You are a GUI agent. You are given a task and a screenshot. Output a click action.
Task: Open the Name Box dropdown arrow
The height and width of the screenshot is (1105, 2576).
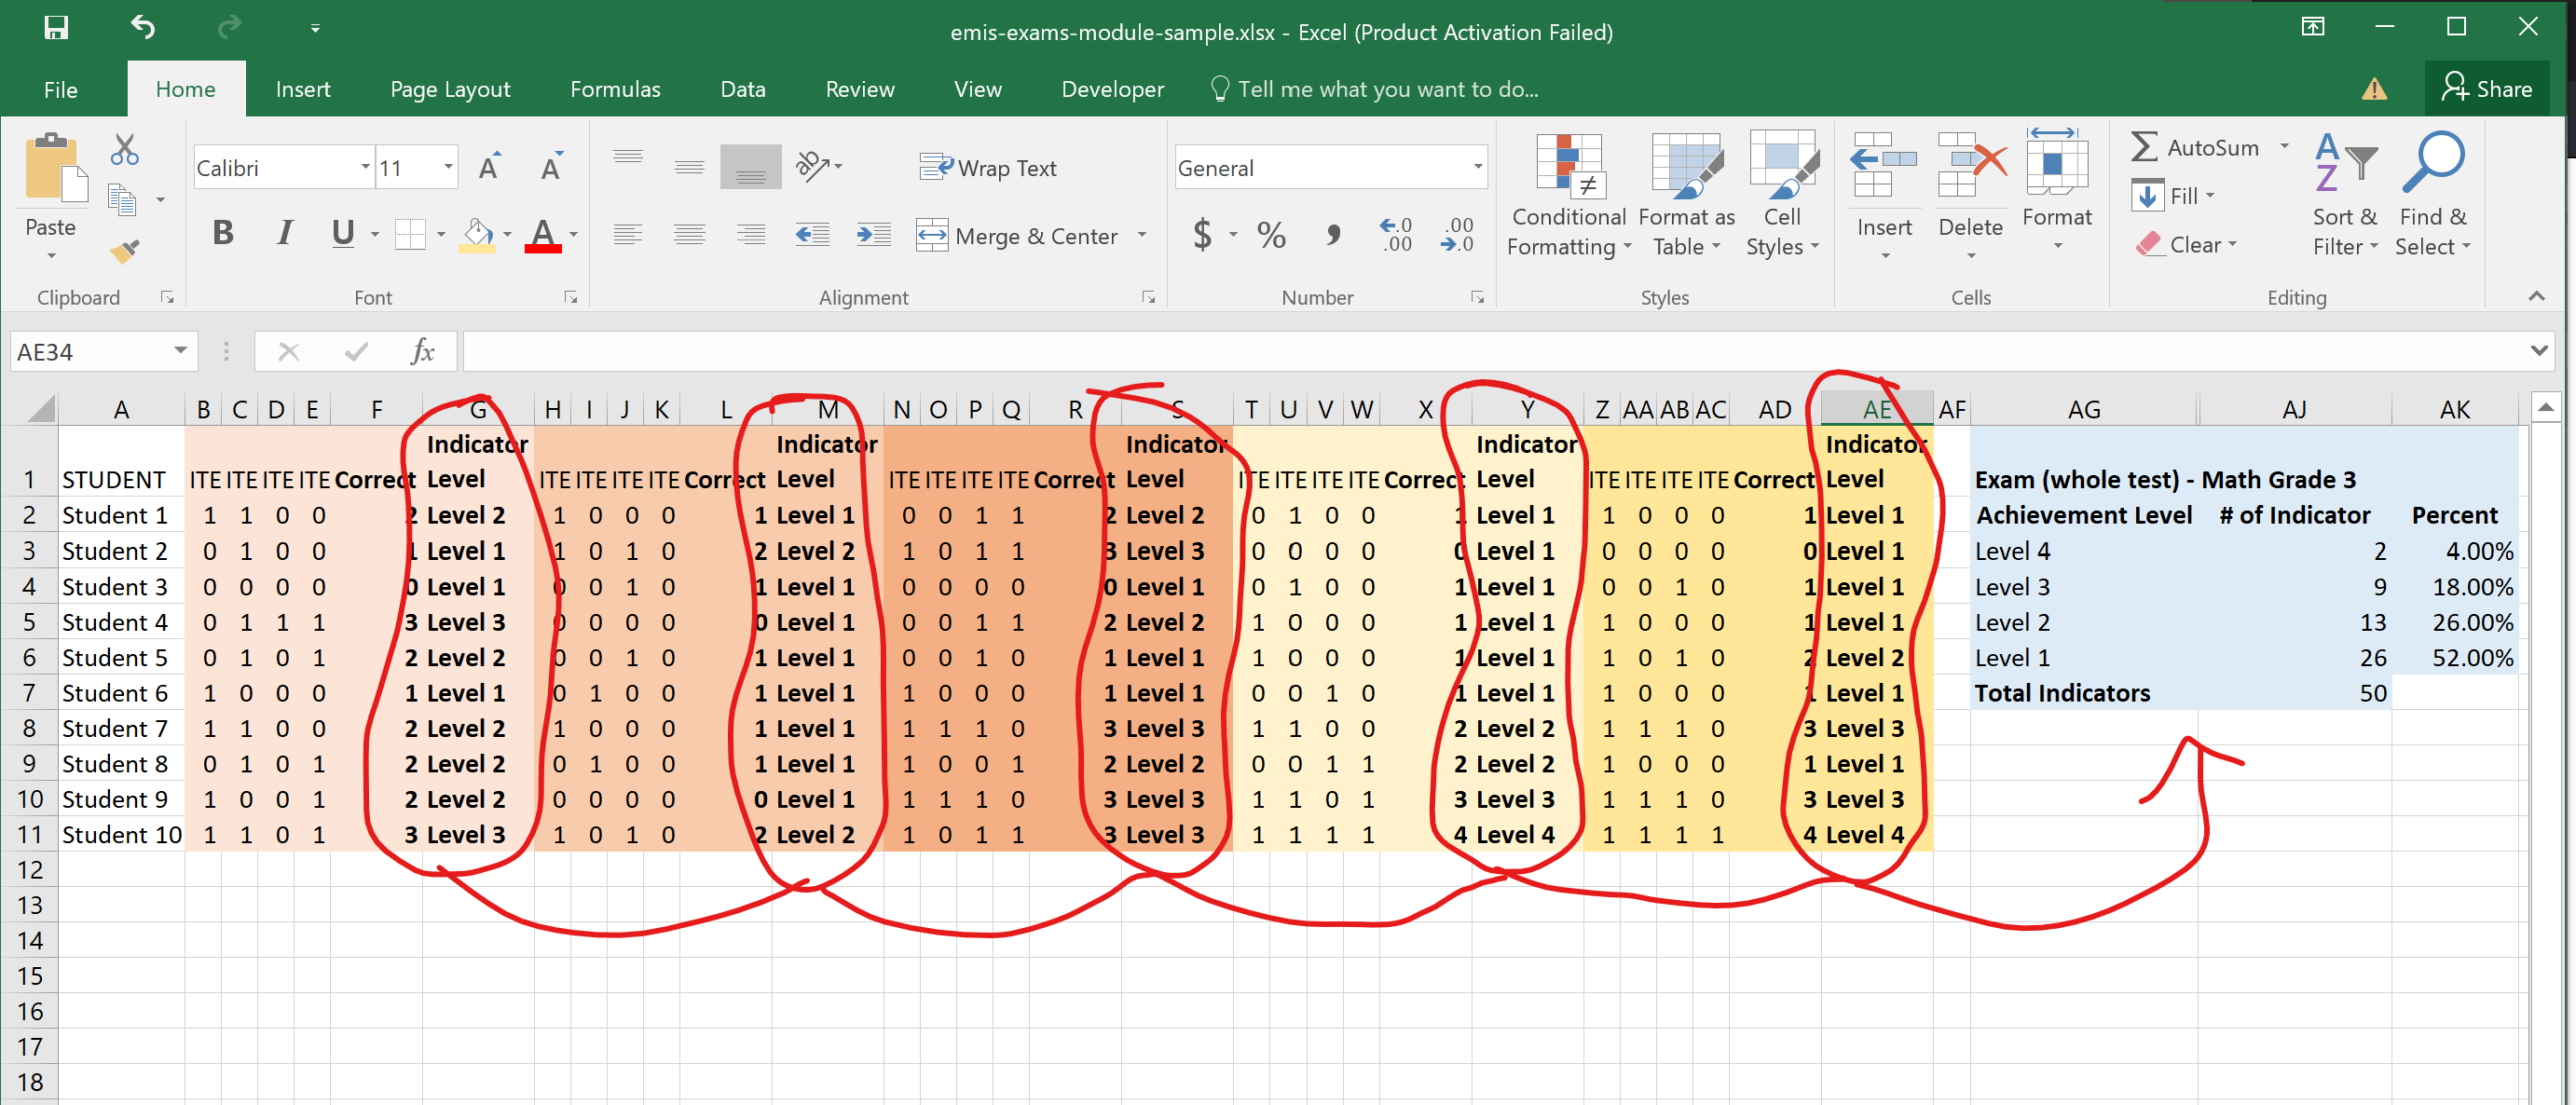tap(180, 351)
